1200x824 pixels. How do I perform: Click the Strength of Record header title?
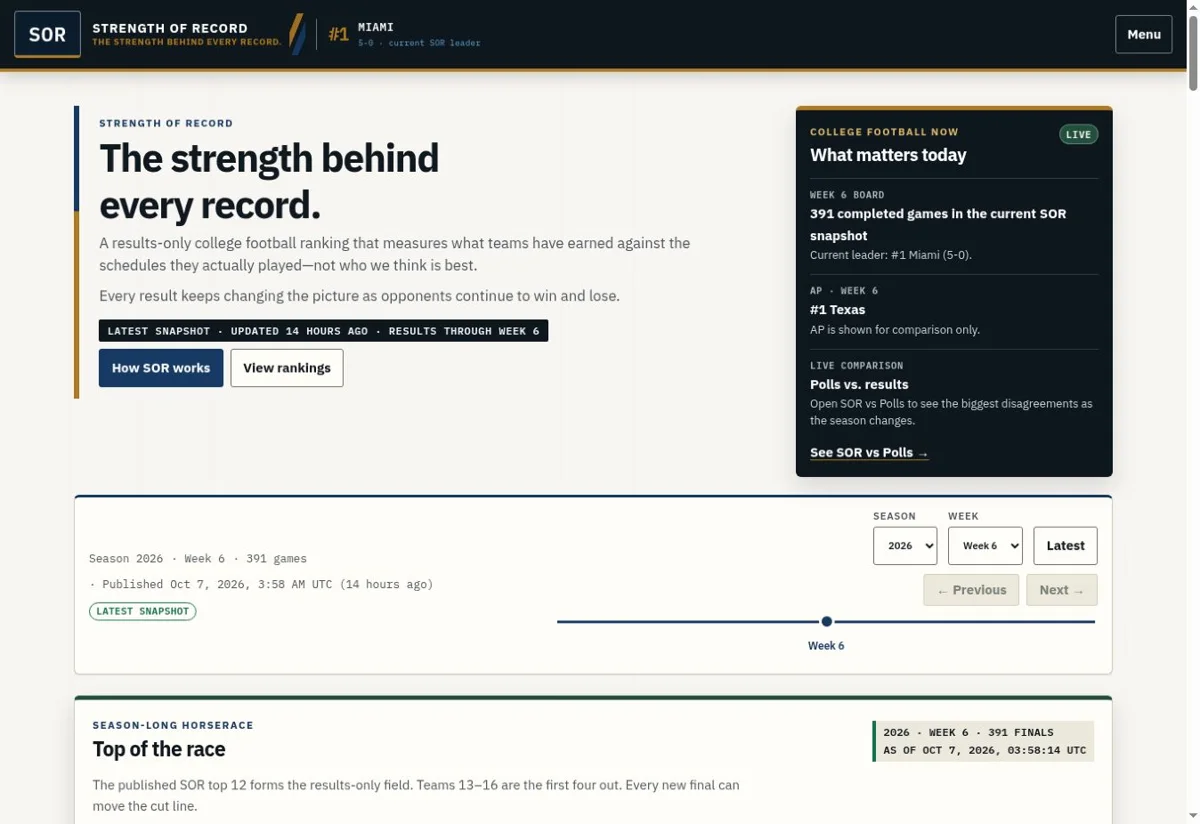(x=170, y=28)
